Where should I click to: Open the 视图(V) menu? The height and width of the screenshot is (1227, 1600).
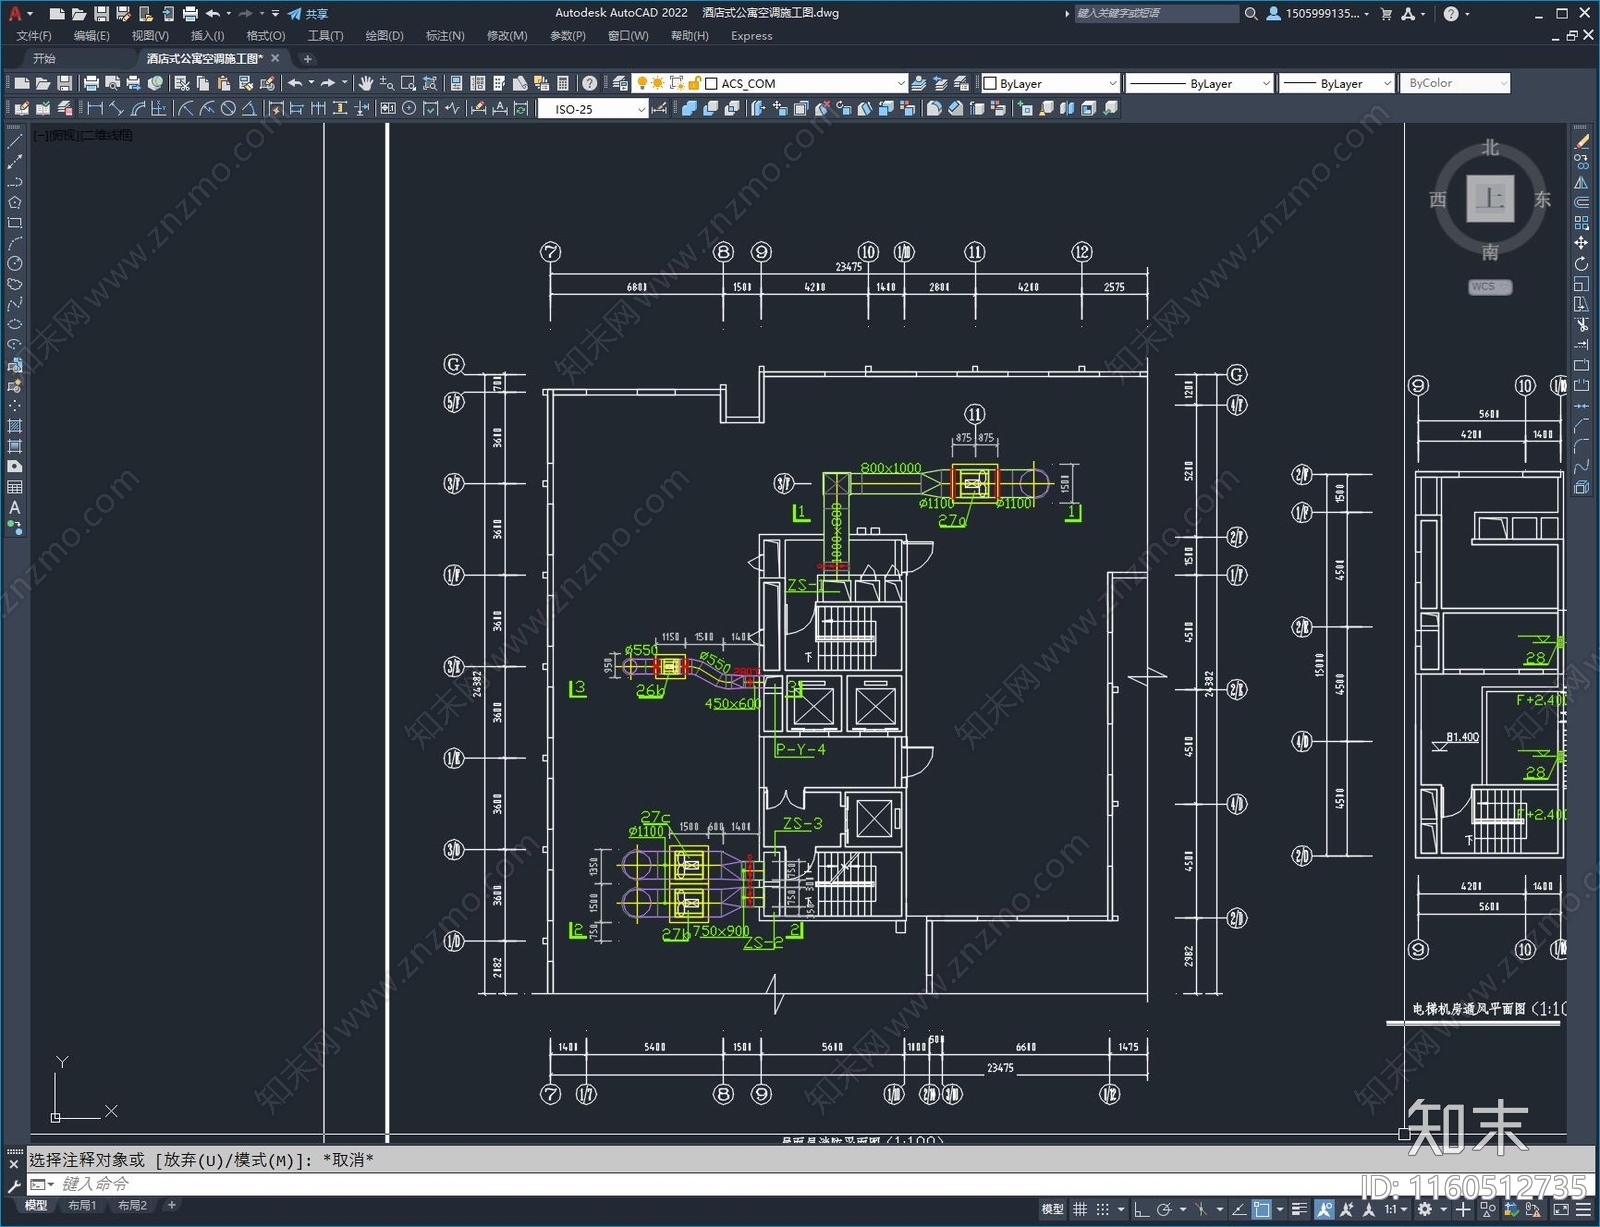150,35
